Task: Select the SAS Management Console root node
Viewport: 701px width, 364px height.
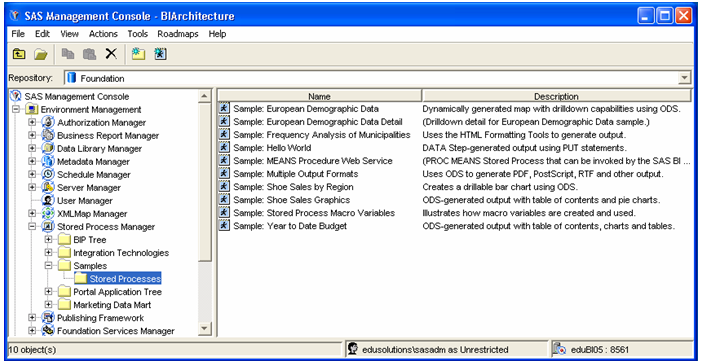Action: pos(76,96)
